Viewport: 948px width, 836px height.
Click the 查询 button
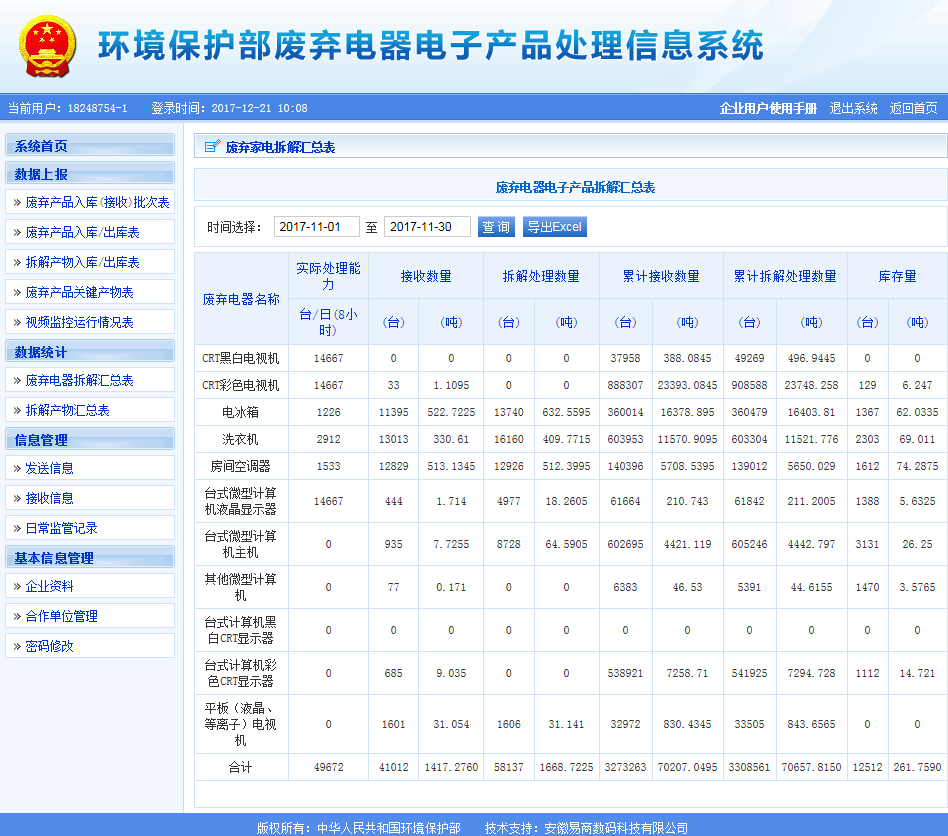(x=496, y=227)
